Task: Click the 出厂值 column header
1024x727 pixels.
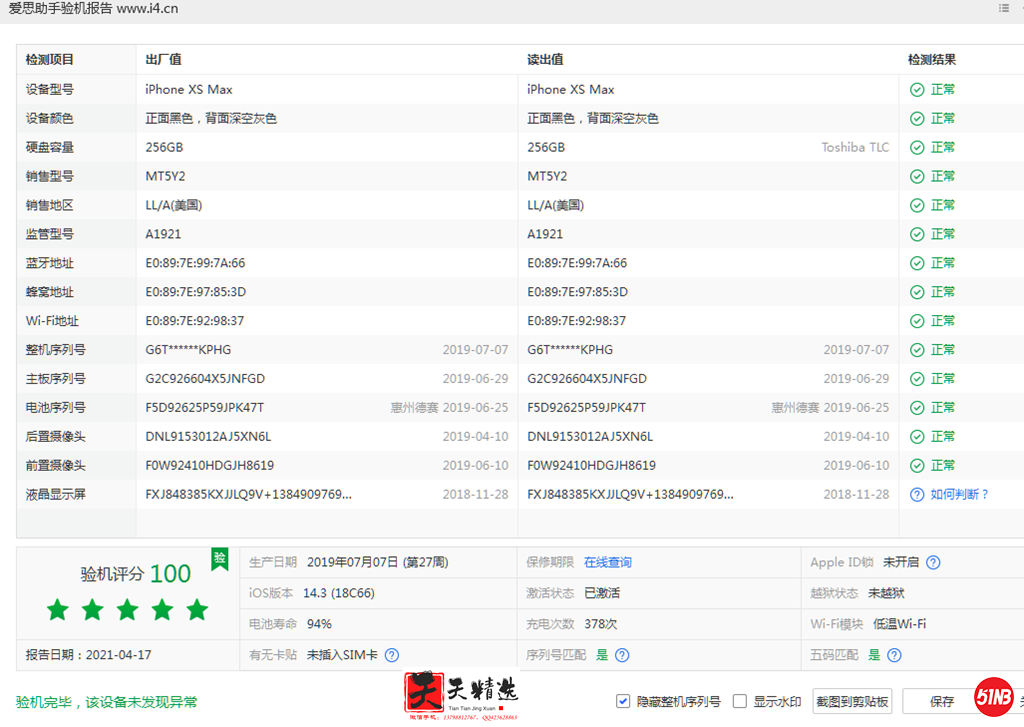Action: click(x=163, y=60)
